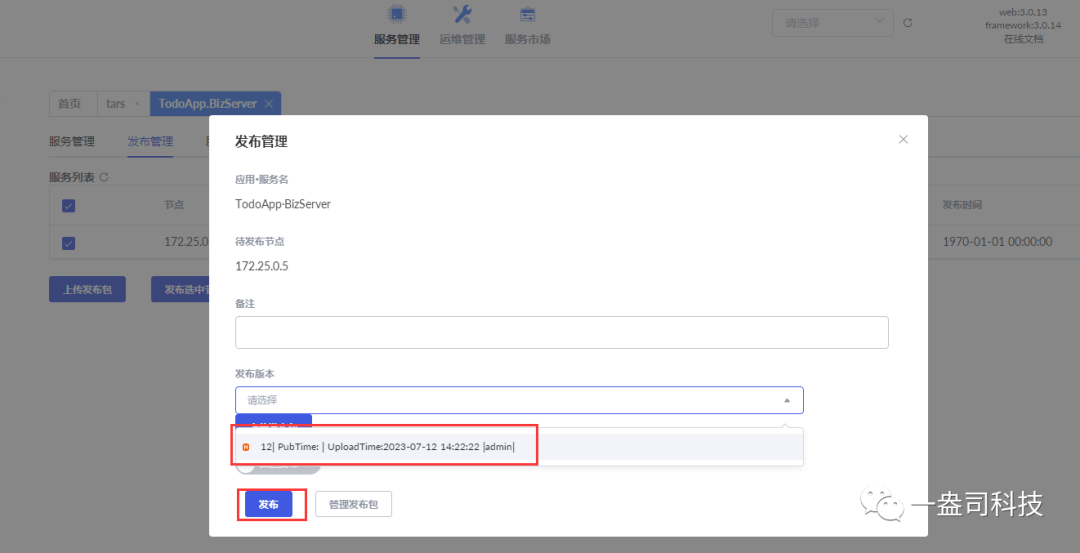Switch to 首页 tab
Screen dimensions: 1080x553
point(69,103)
